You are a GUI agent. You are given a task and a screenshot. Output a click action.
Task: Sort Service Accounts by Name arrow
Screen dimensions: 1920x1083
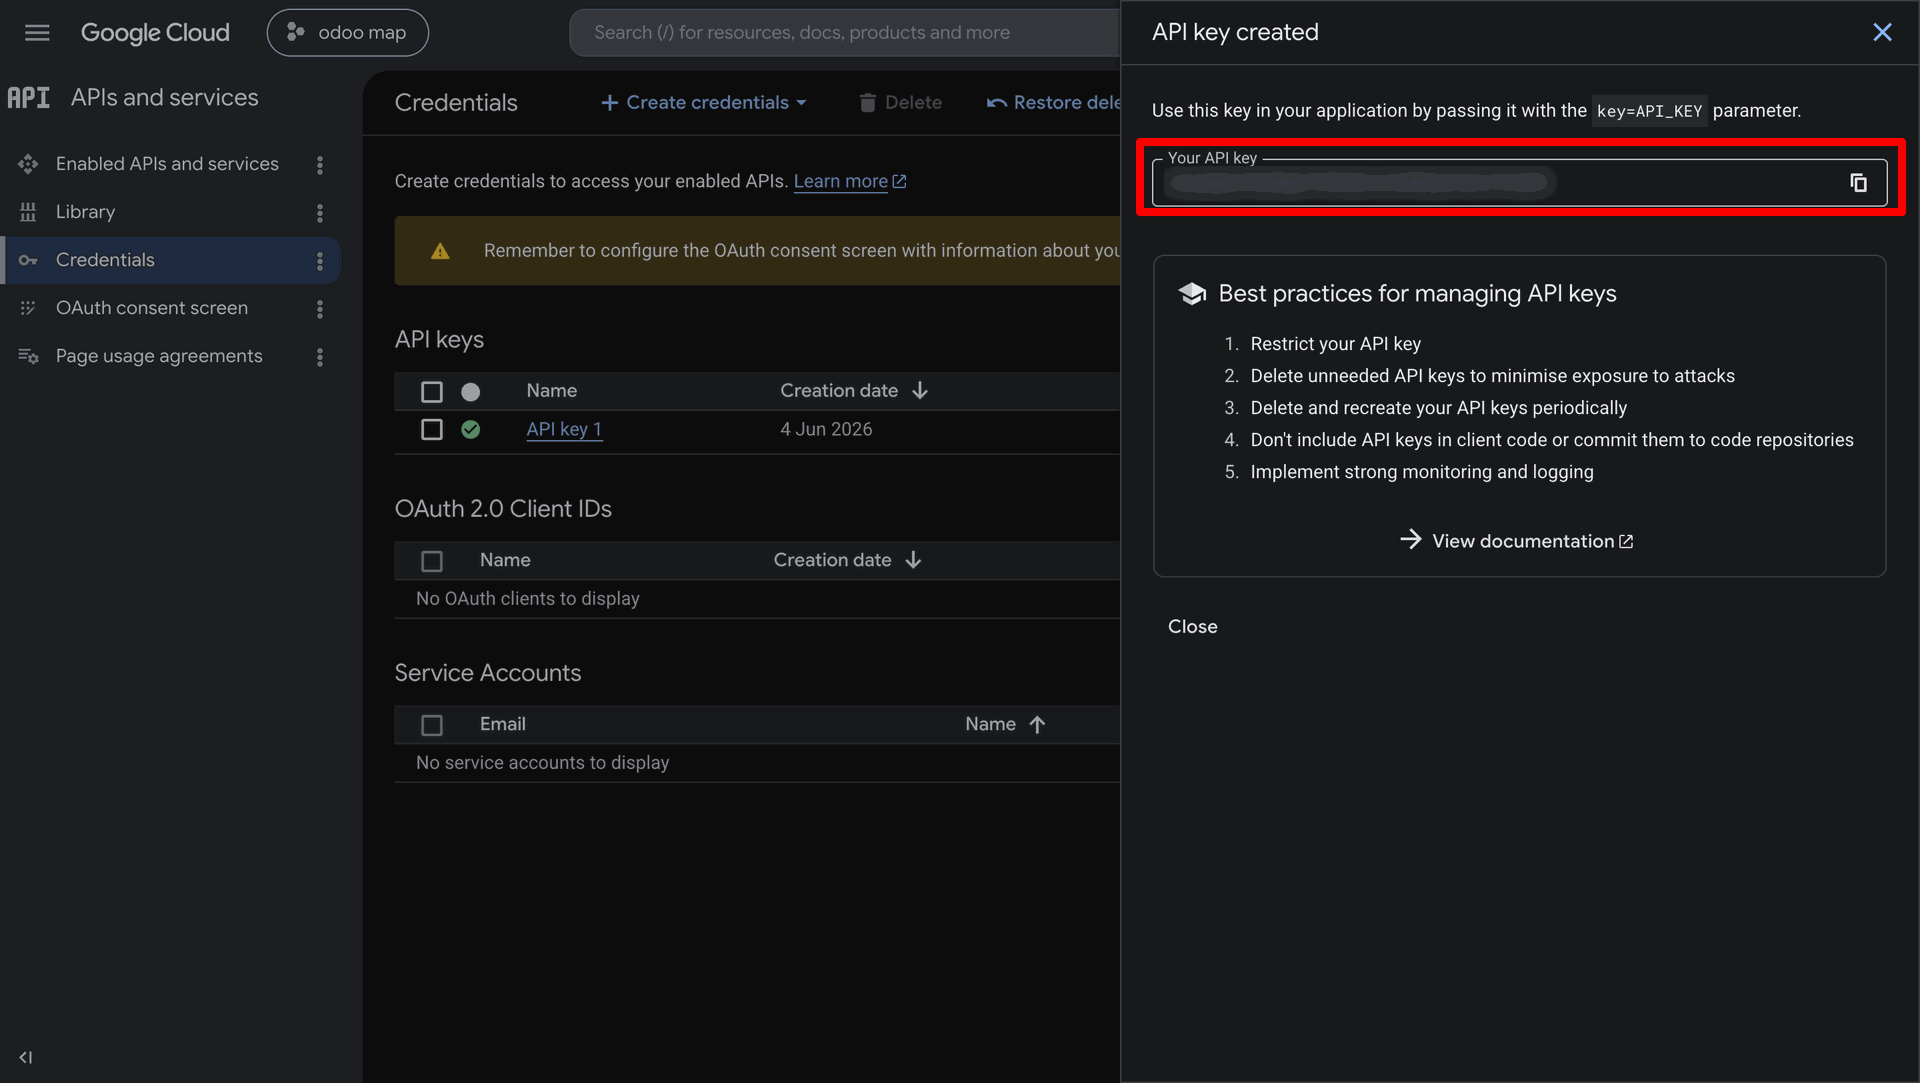tap(1037, 724)
